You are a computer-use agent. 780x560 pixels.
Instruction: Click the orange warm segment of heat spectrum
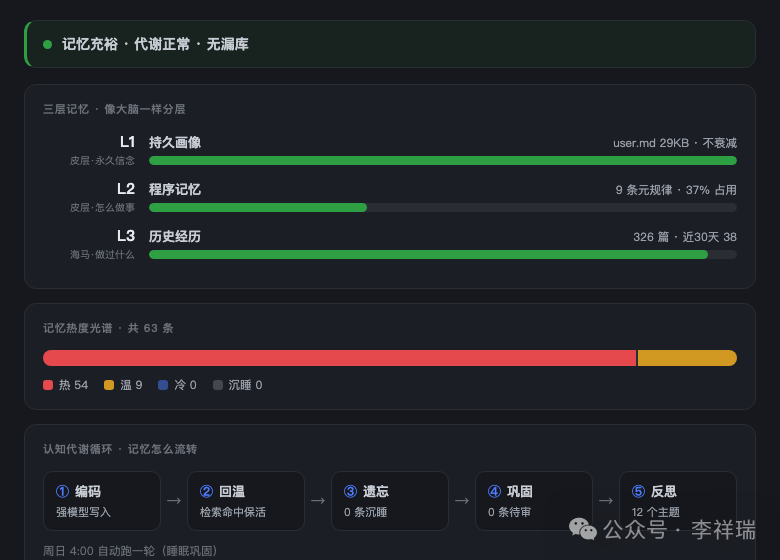point(687,358)
